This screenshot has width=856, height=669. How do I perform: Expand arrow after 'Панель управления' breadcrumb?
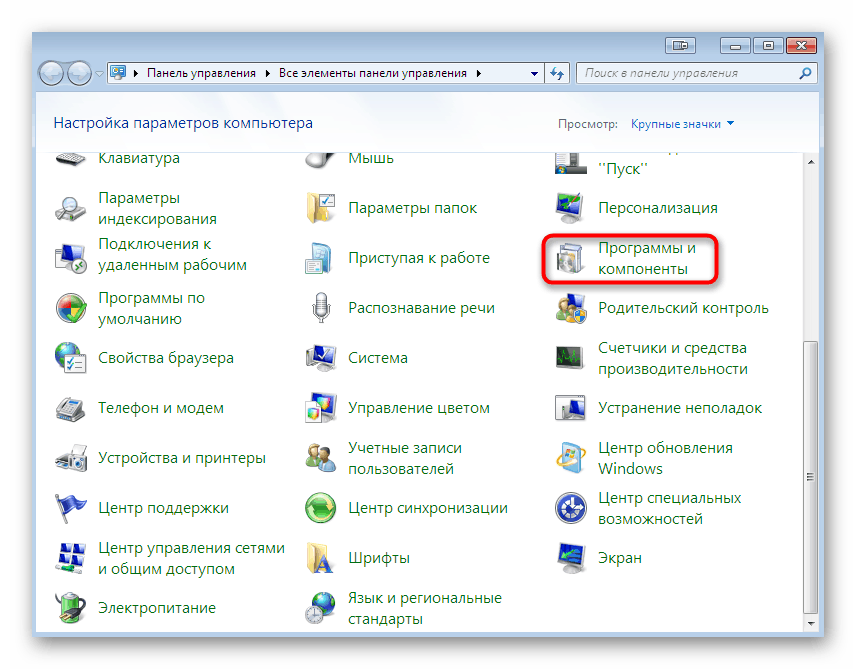tap(268, 73)
